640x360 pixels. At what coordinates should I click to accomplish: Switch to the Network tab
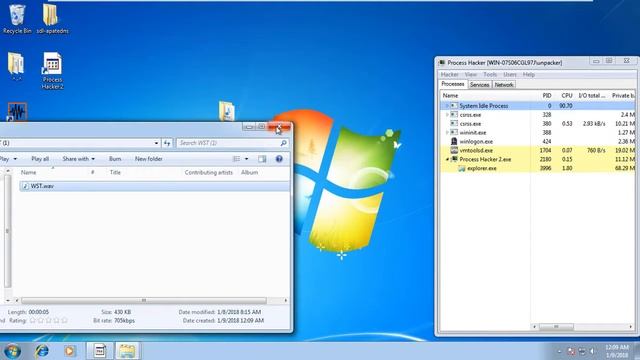pyautogui.click(x=504, y=85)
